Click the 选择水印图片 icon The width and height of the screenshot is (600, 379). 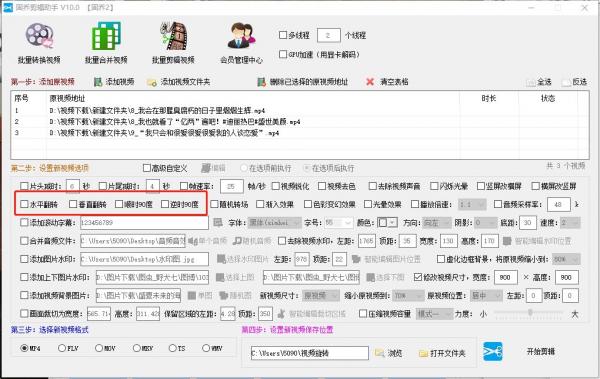221,259
